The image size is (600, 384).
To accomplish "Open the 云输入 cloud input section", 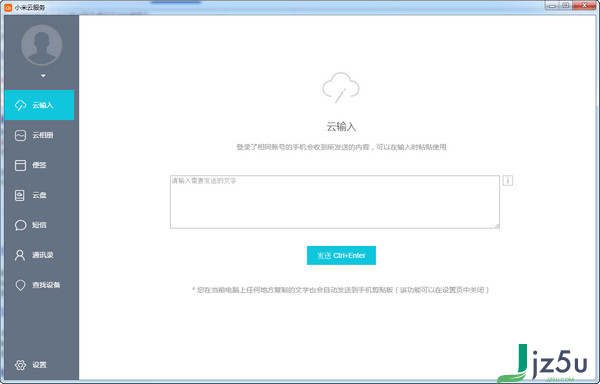I will (39, 105).
